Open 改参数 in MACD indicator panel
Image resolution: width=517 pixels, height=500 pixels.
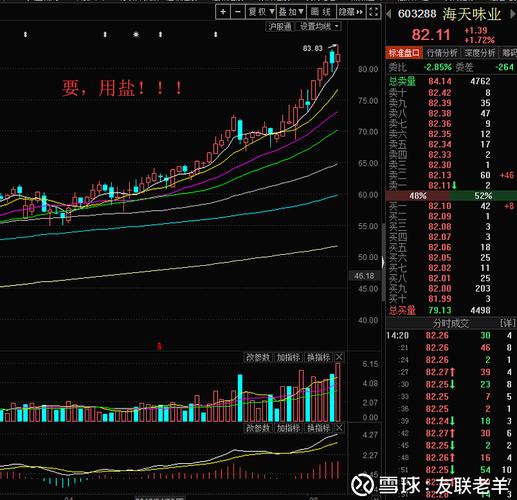(x=258, y=428)
